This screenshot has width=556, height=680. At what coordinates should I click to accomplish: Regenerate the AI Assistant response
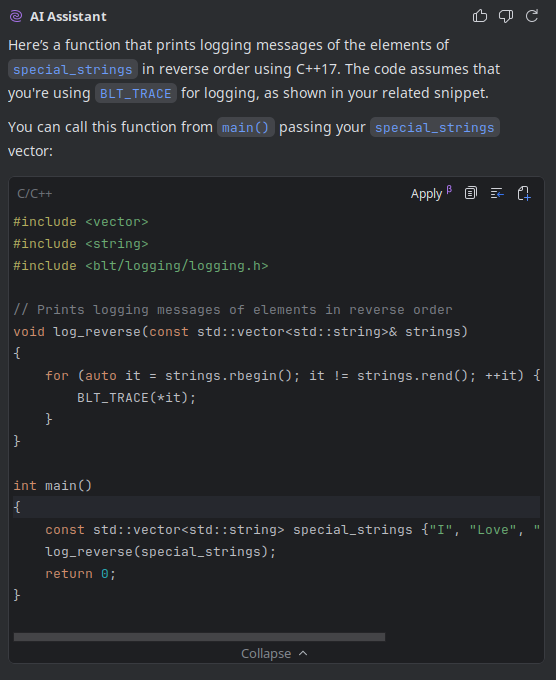[532, 16]
